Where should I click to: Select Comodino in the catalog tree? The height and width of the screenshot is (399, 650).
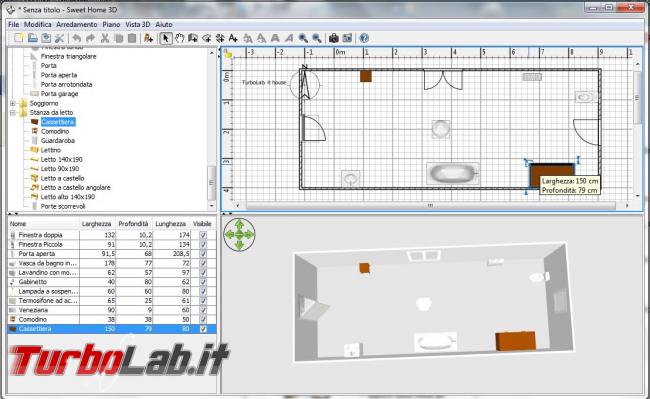click(55, 131)
